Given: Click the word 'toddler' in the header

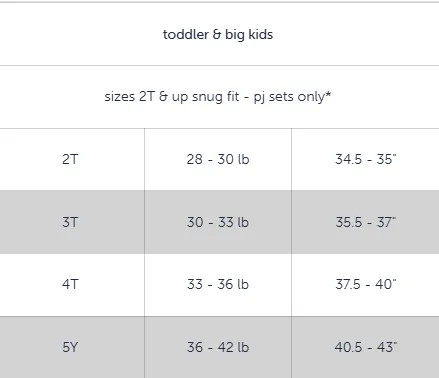Looking at the screenshot, I should pos(186,35).
